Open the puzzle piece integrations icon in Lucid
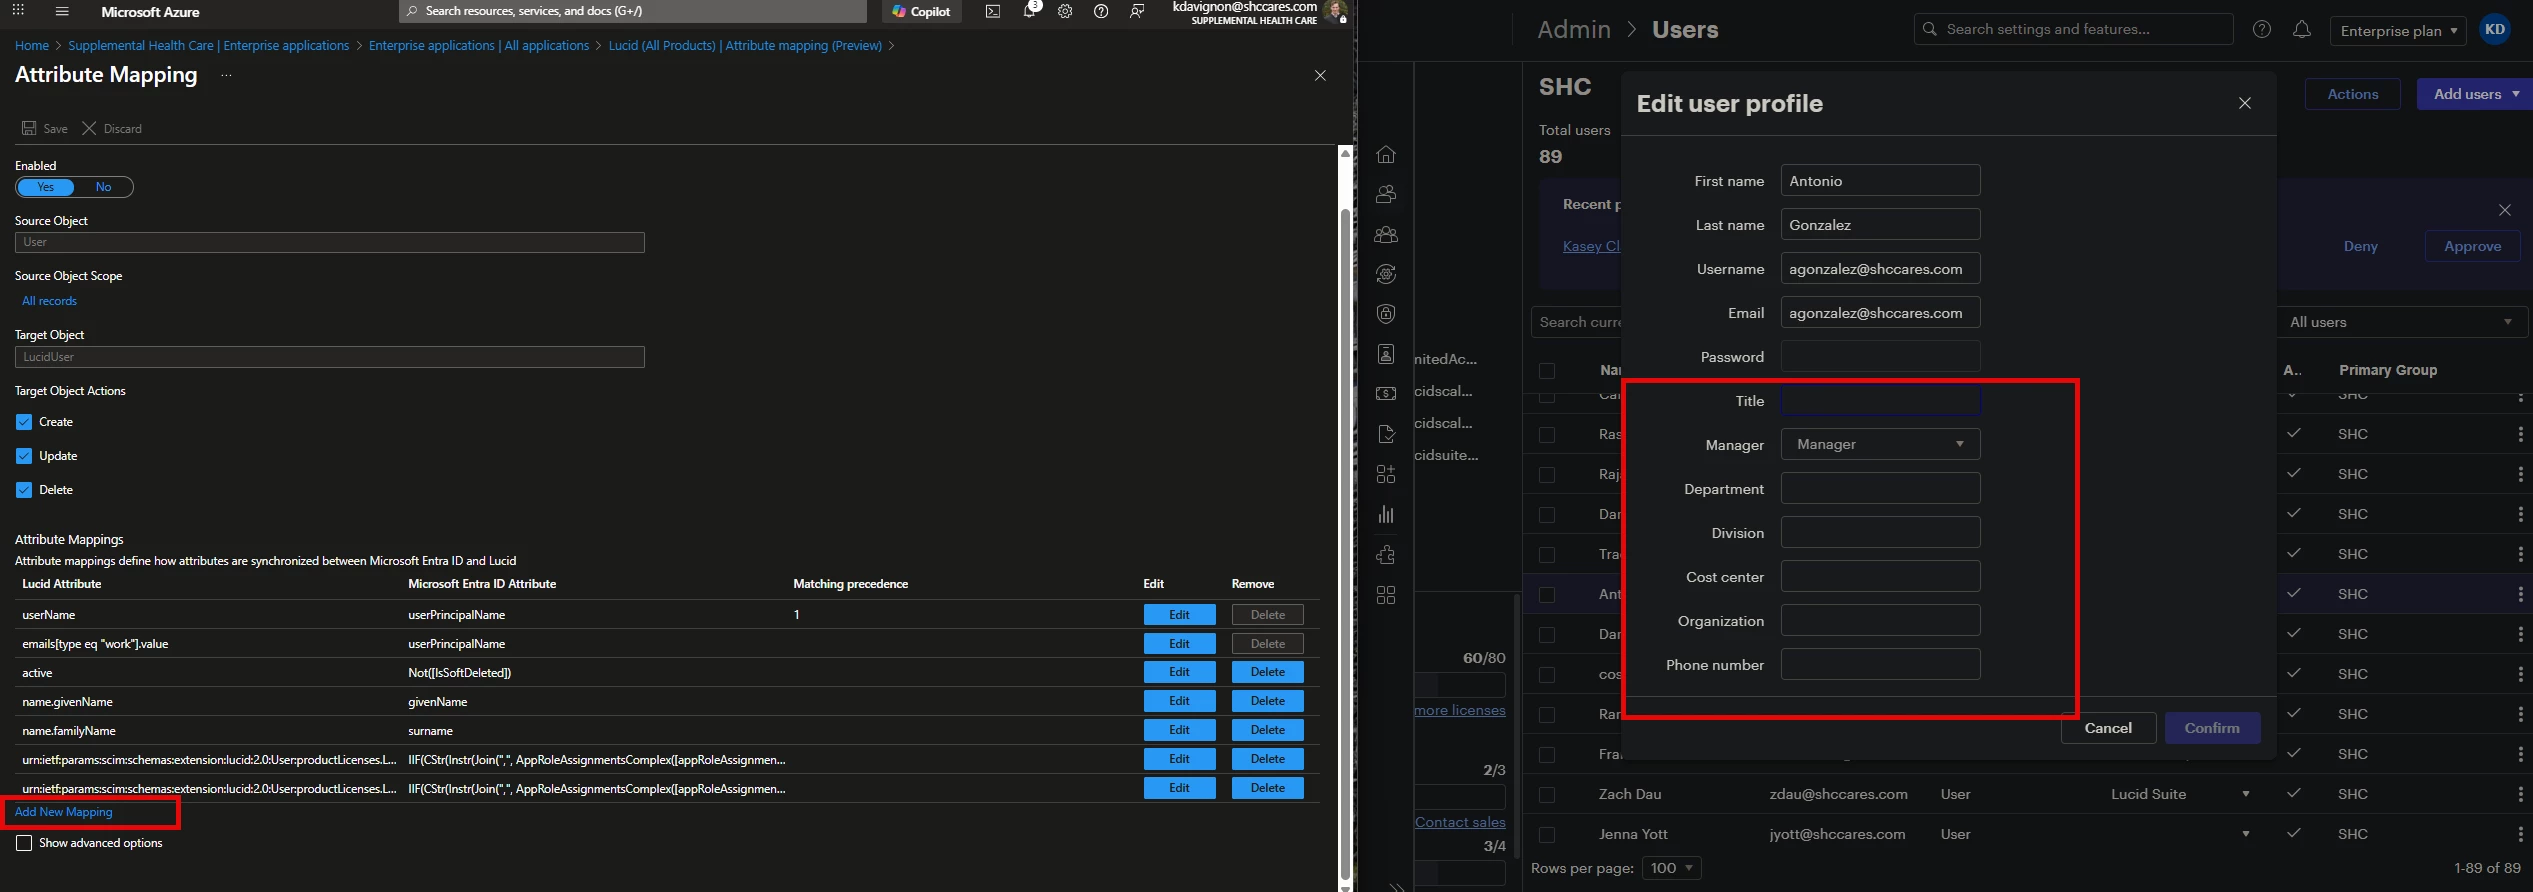This screenshot has height=892, width=2533. [1386, 555]
